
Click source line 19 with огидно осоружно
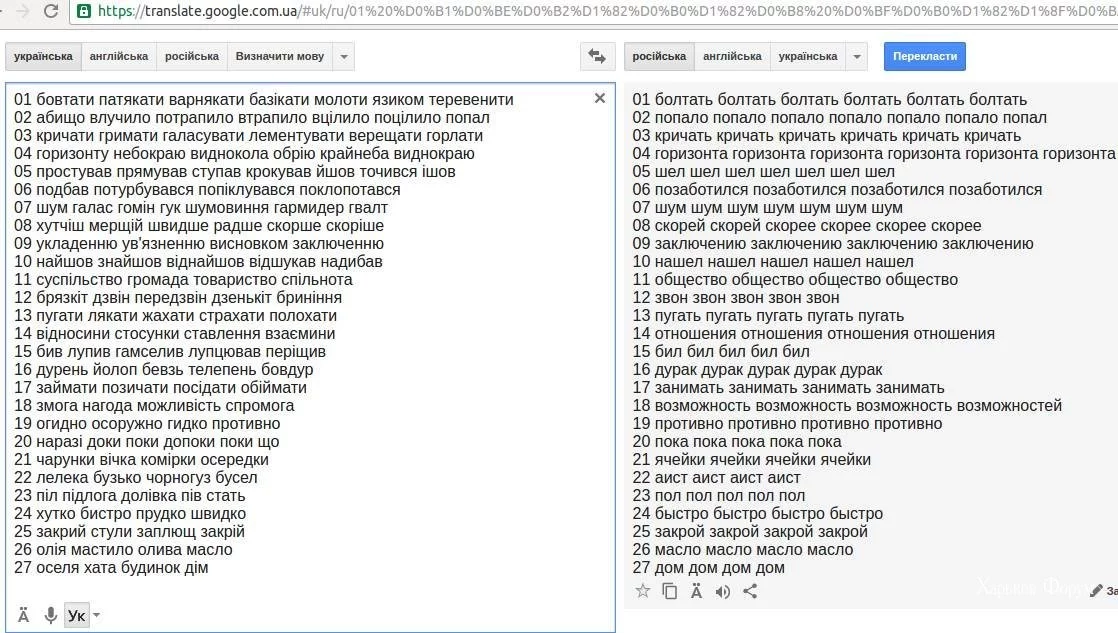tap(147, 423)
